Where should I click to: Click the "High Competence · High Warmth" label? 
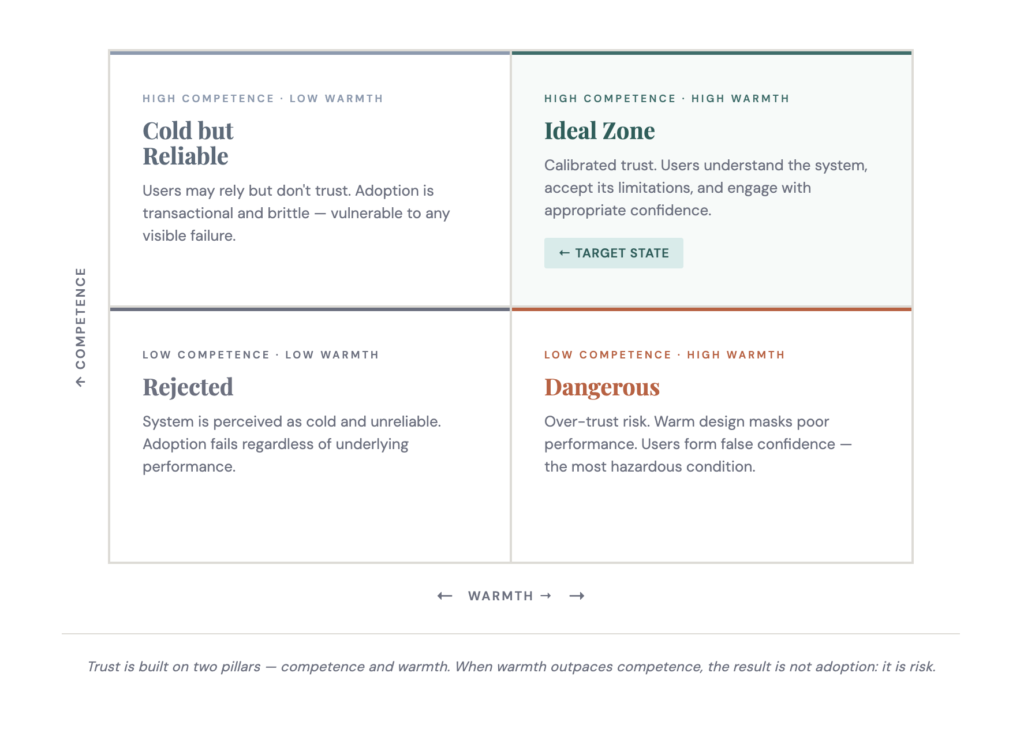click(666, 99)
